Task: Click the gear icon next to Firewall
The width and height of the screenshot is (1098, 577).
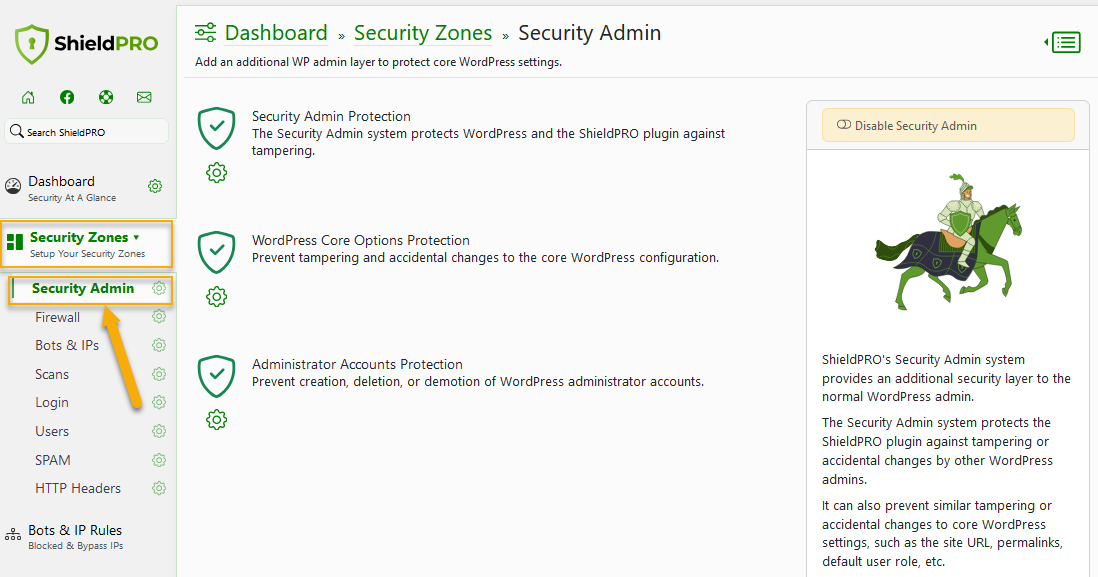Action: point(158,317)
